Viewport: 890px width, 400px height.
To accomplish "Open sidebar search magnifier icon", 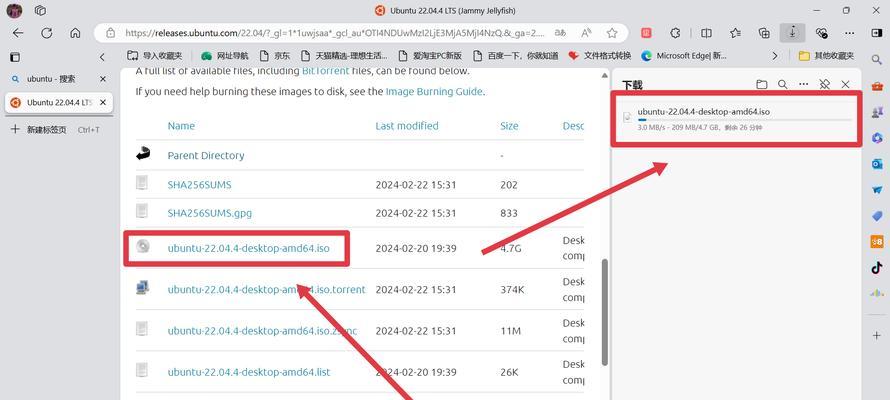I will tap(877, 59).
